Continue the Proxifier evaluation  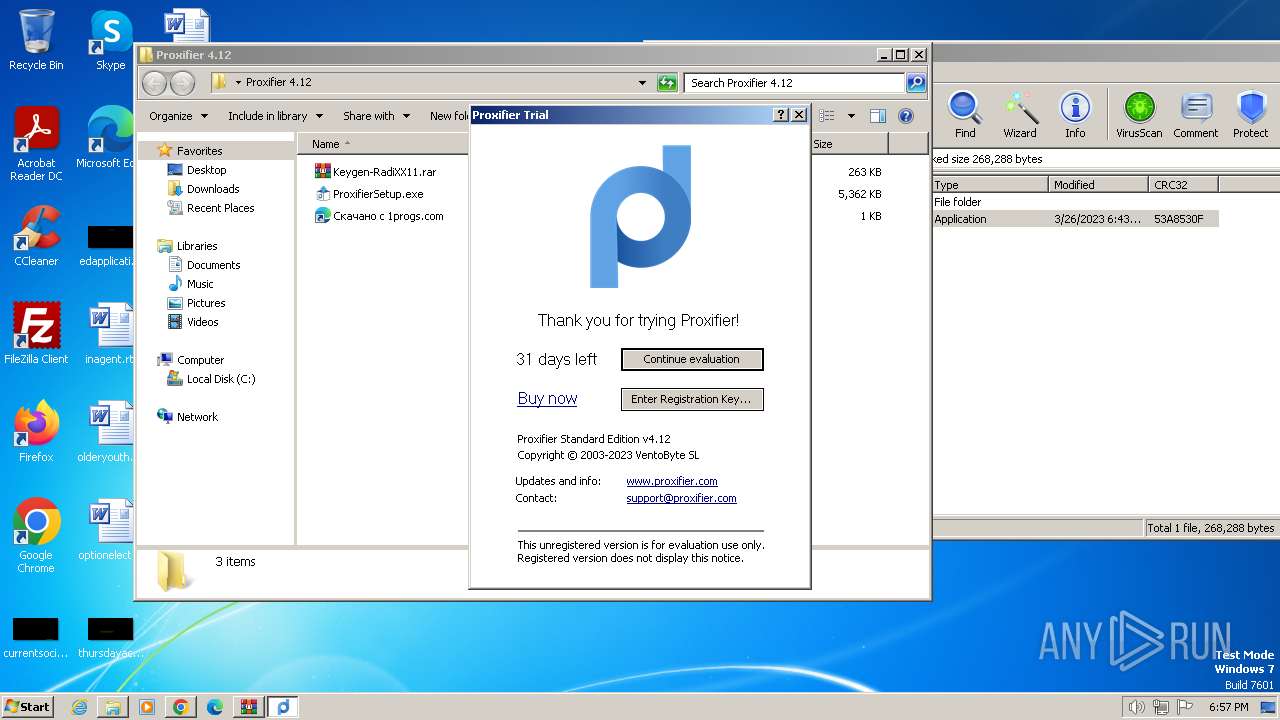coord(692,359)
